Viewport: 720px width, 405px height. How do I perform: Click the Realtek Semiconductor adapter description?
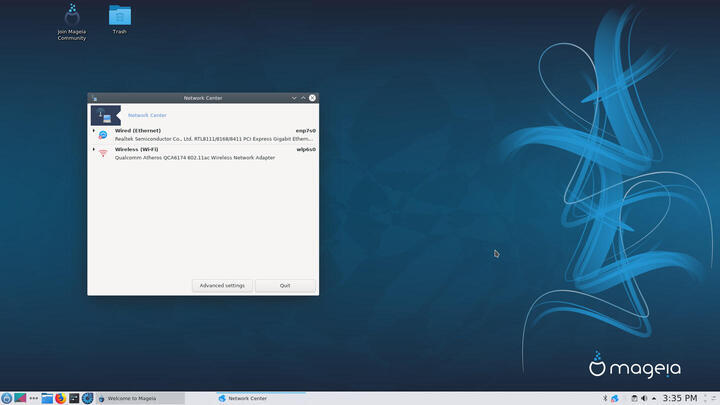click(x=214, y=139)
